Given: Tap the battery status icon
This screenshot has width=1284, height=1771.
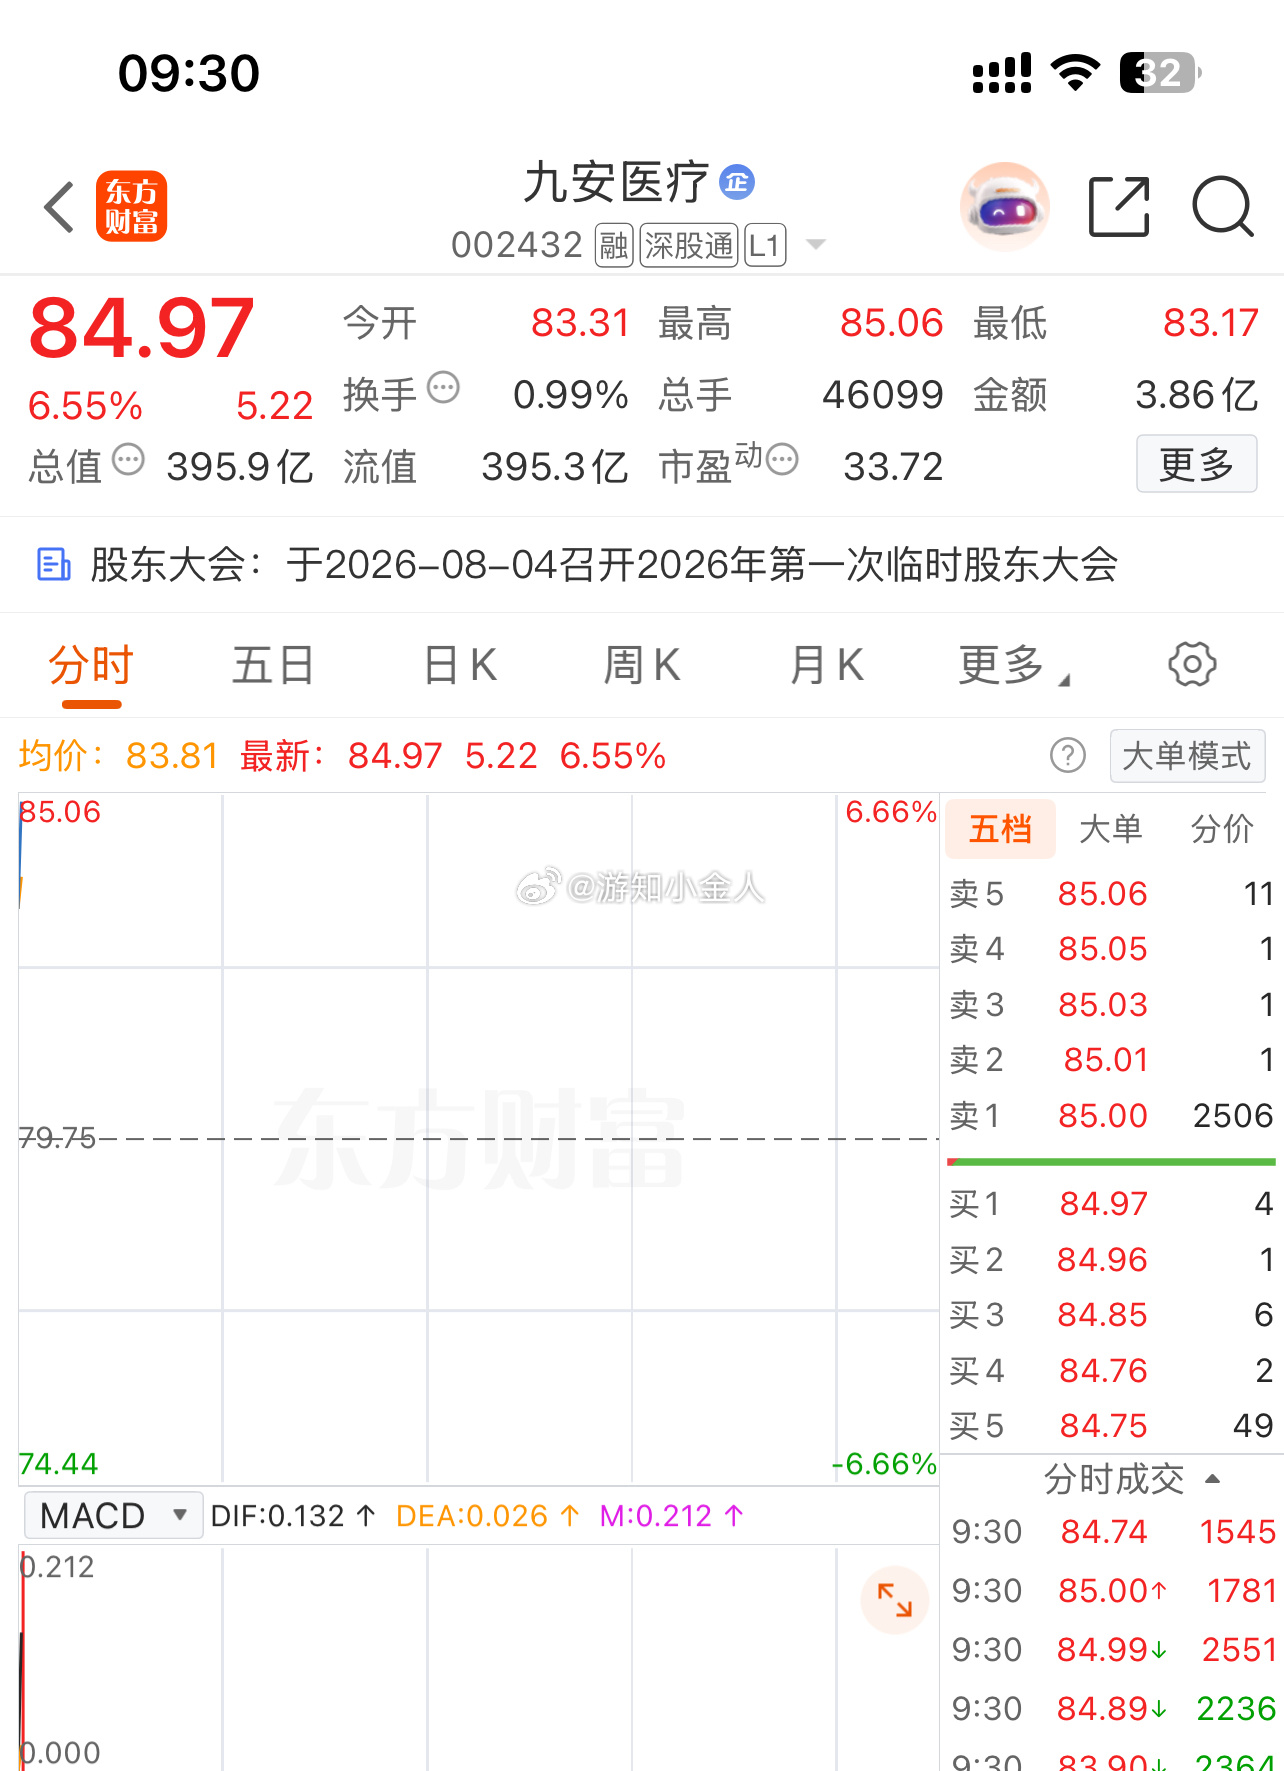Looking at the screenshot, I should point(1161,73).
